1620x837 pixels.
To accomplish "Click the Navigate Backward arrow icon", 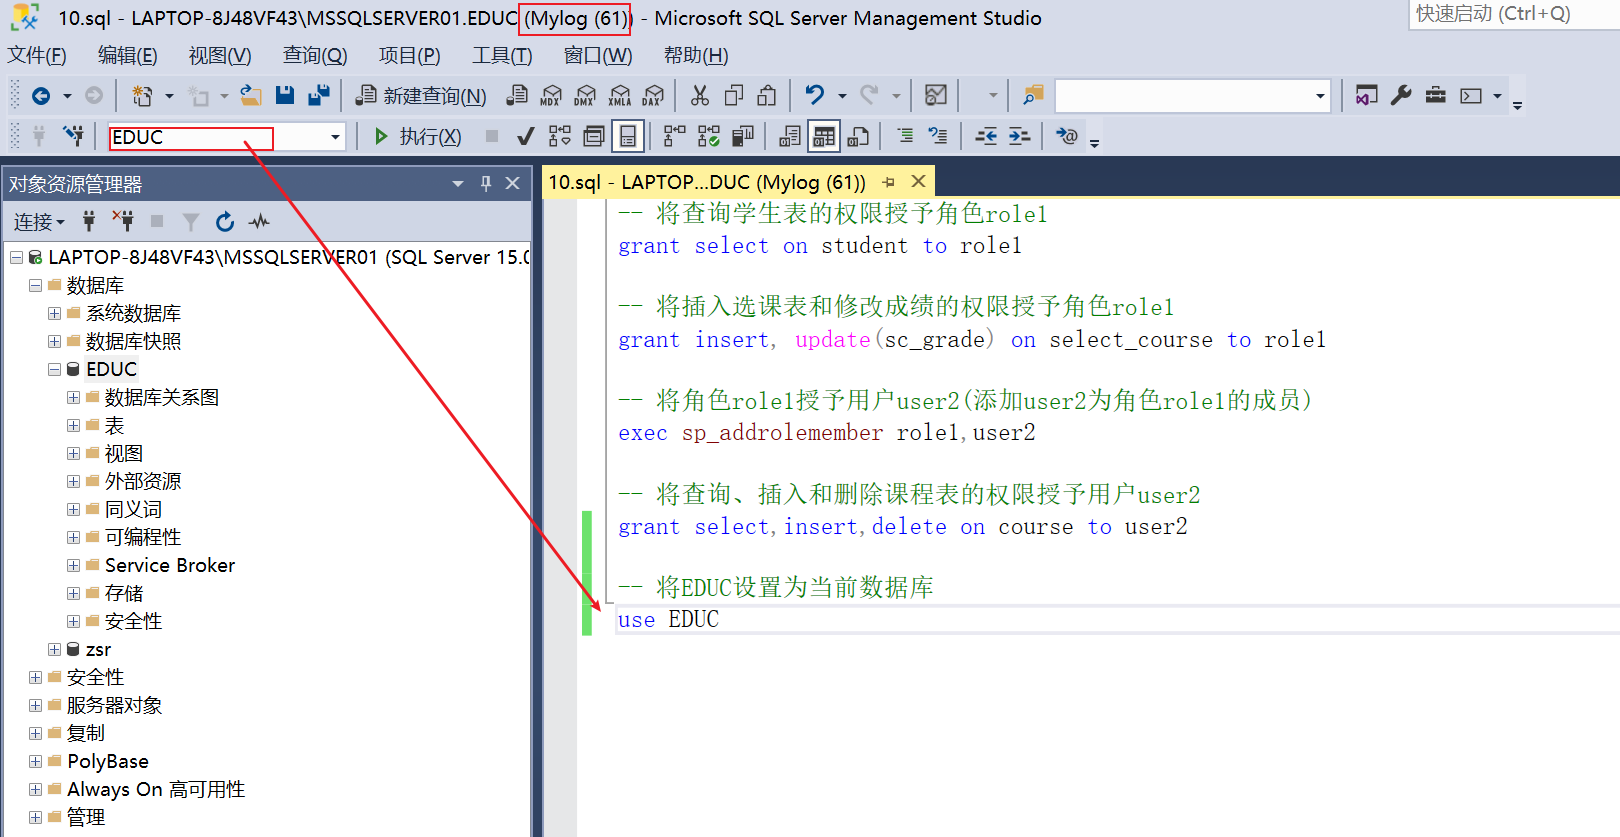I will coord(41,96).
